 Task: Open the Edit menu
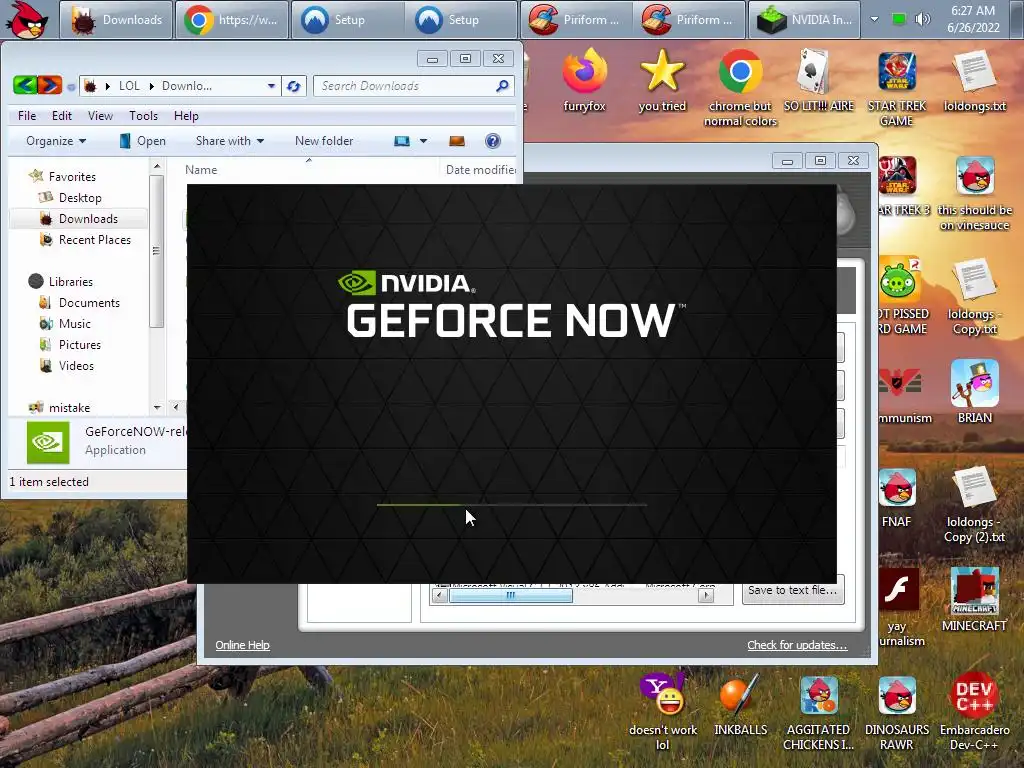(61, 116)
